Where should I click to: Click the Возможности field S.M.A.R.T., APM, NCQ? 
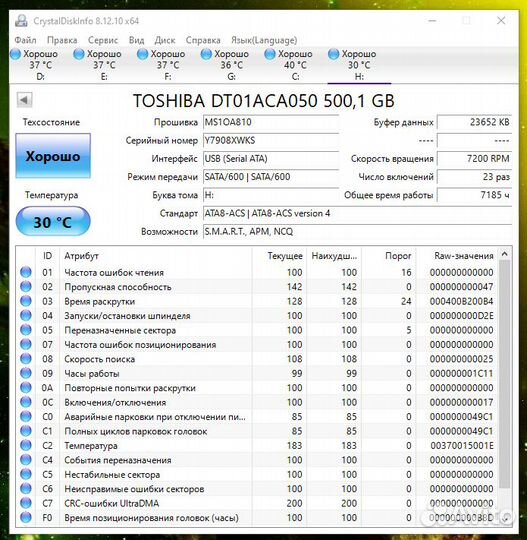[358, 232]
